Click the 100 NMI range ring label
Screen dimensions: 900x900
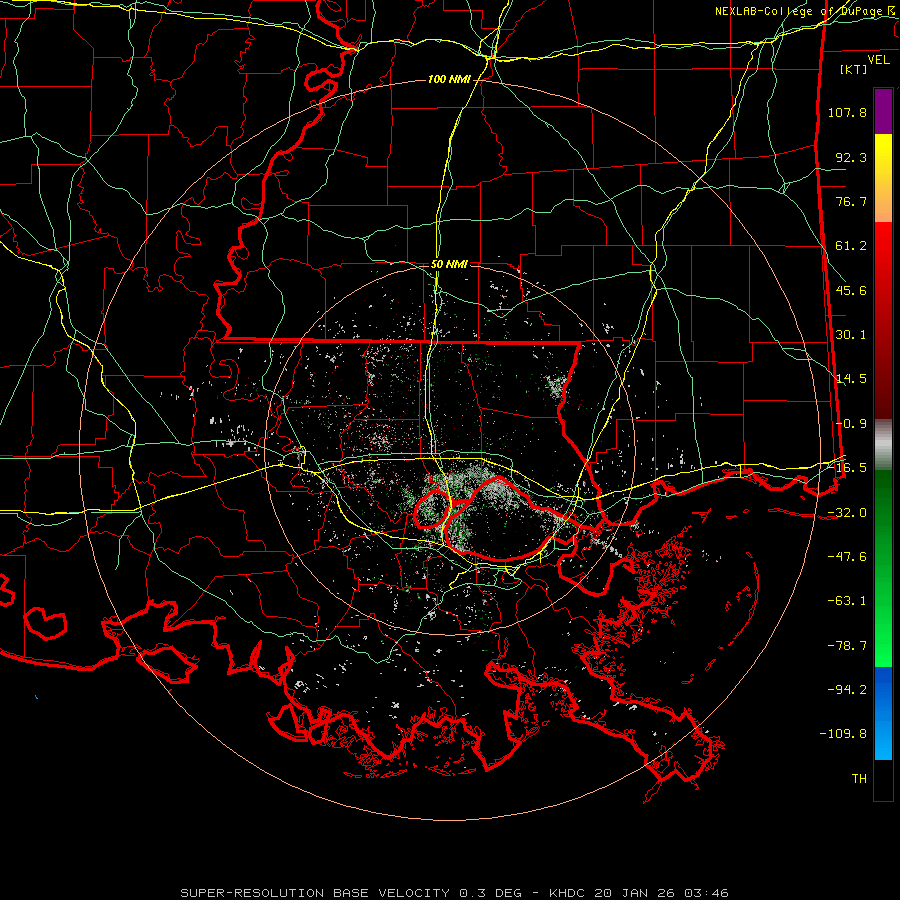point(448,79)
